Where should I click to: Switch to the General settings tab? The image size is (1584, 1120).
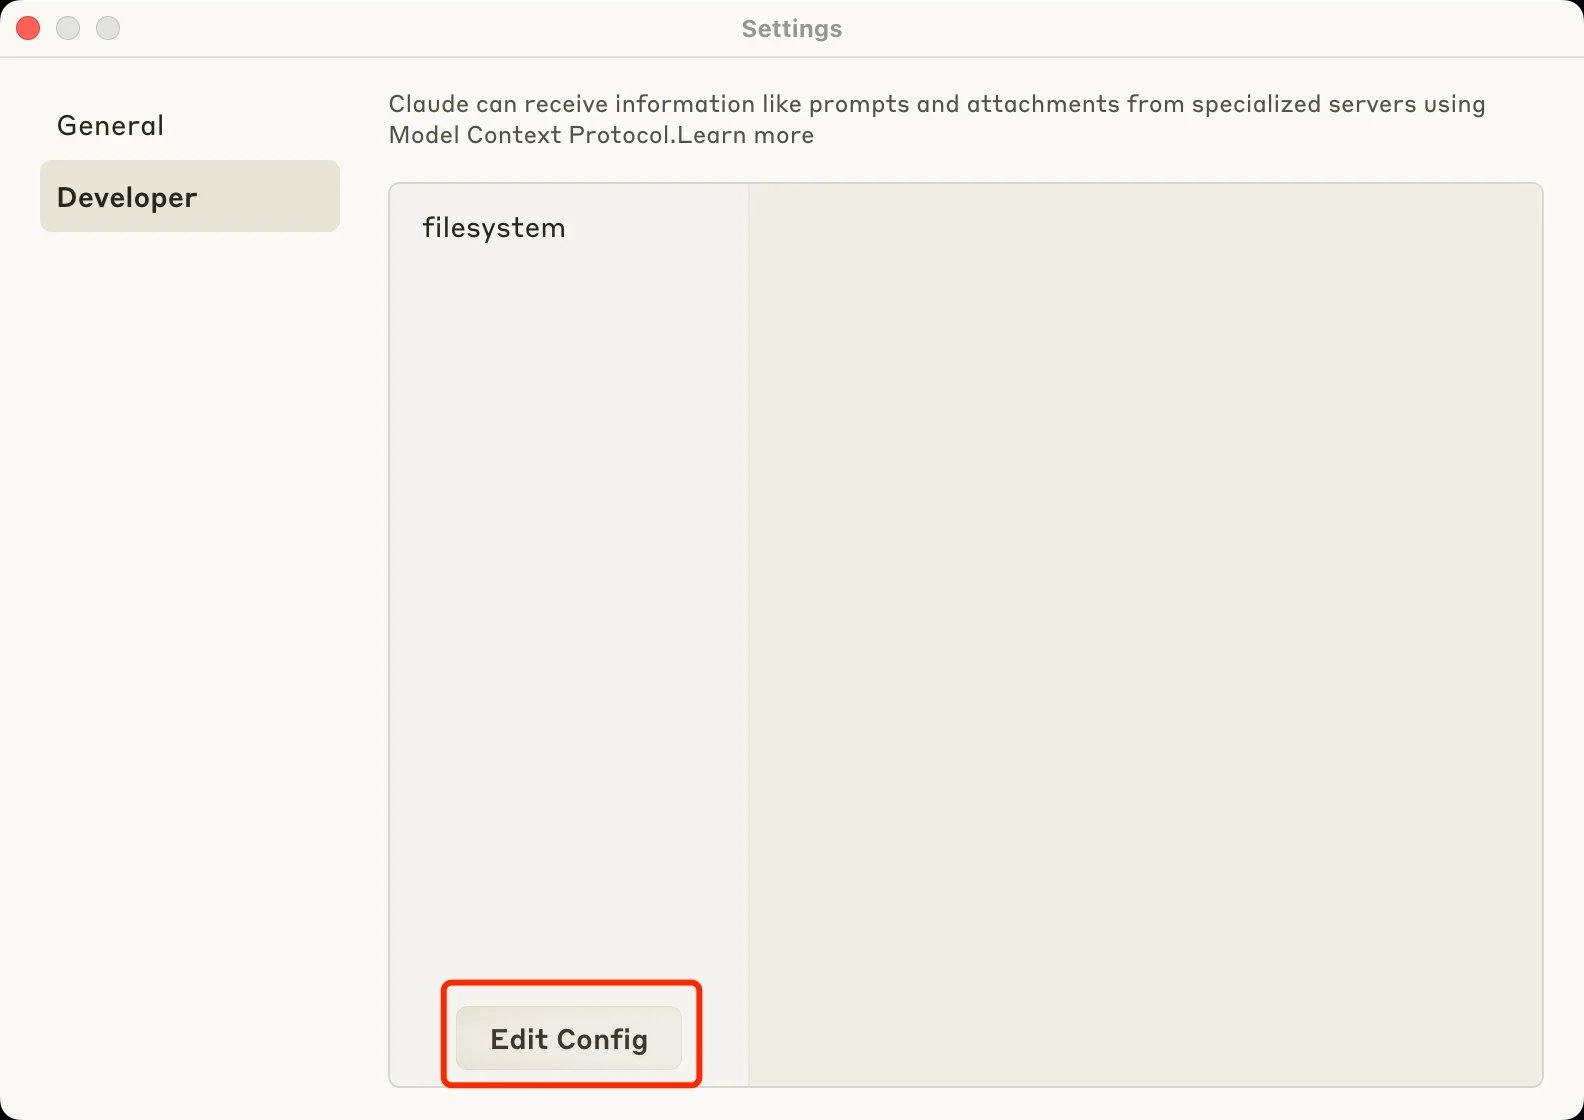click(110, 124)
